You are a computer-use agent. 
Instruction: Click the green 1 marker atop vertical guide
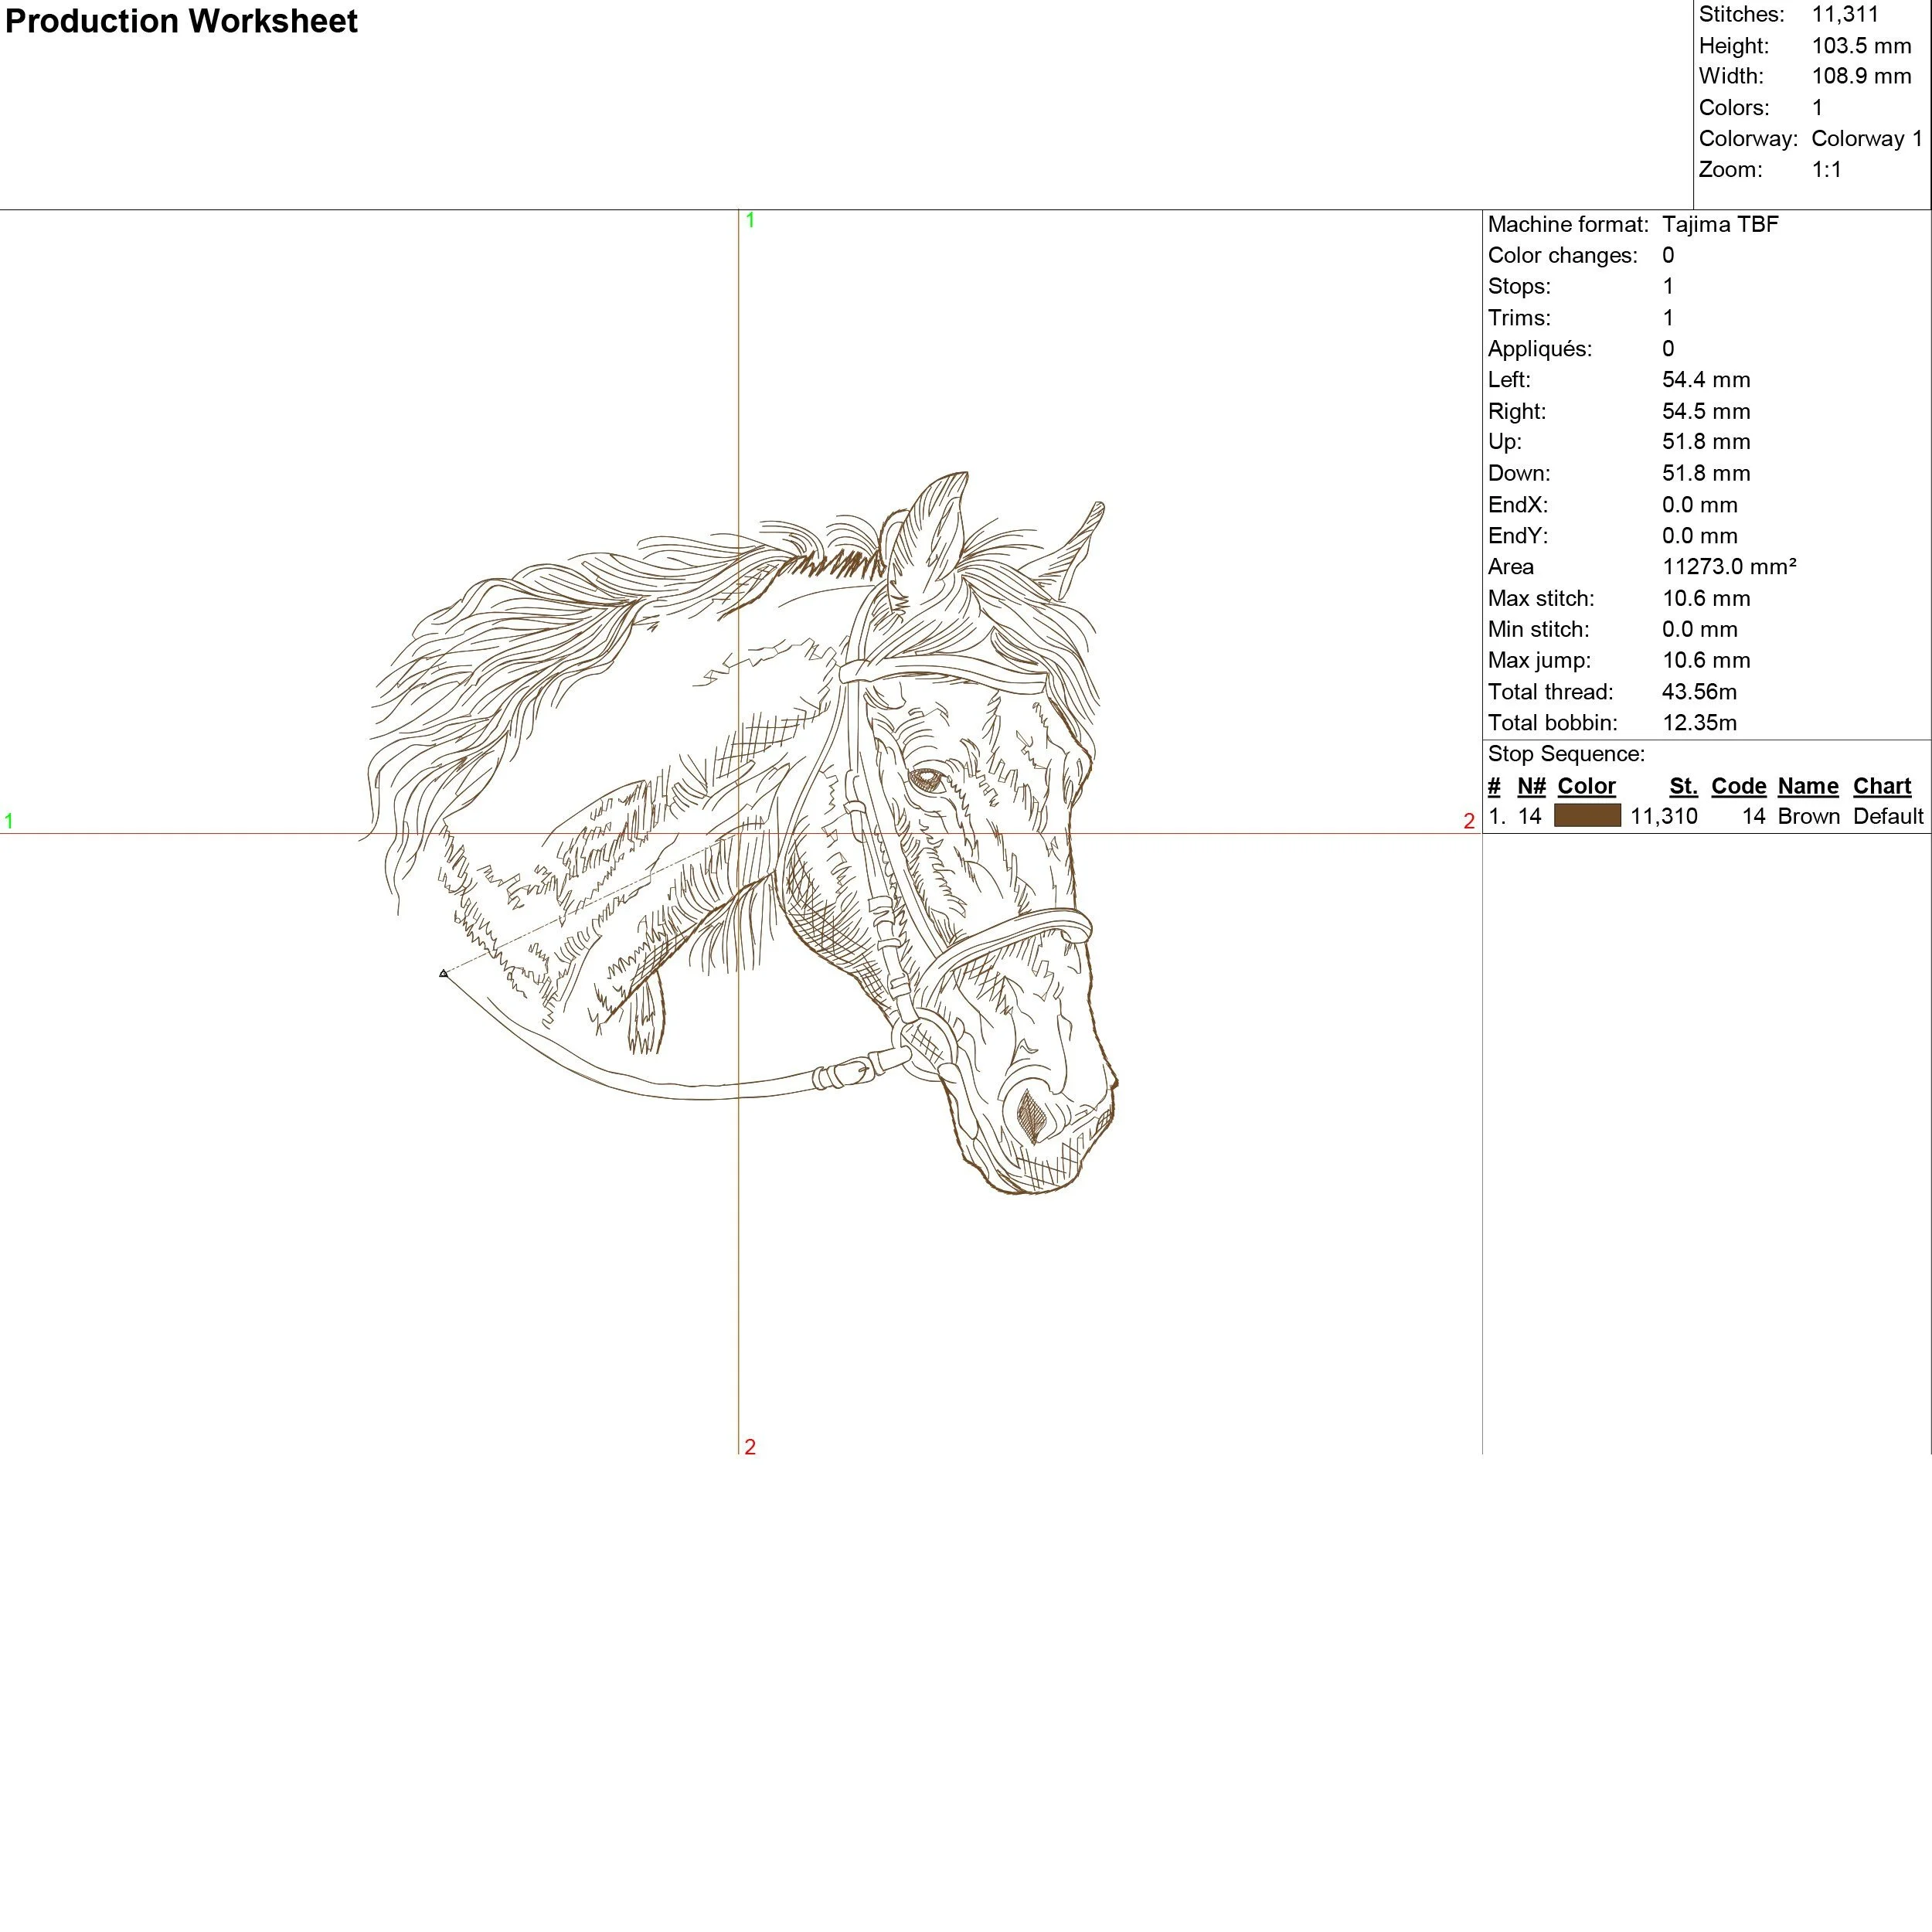tap(750, 220)
